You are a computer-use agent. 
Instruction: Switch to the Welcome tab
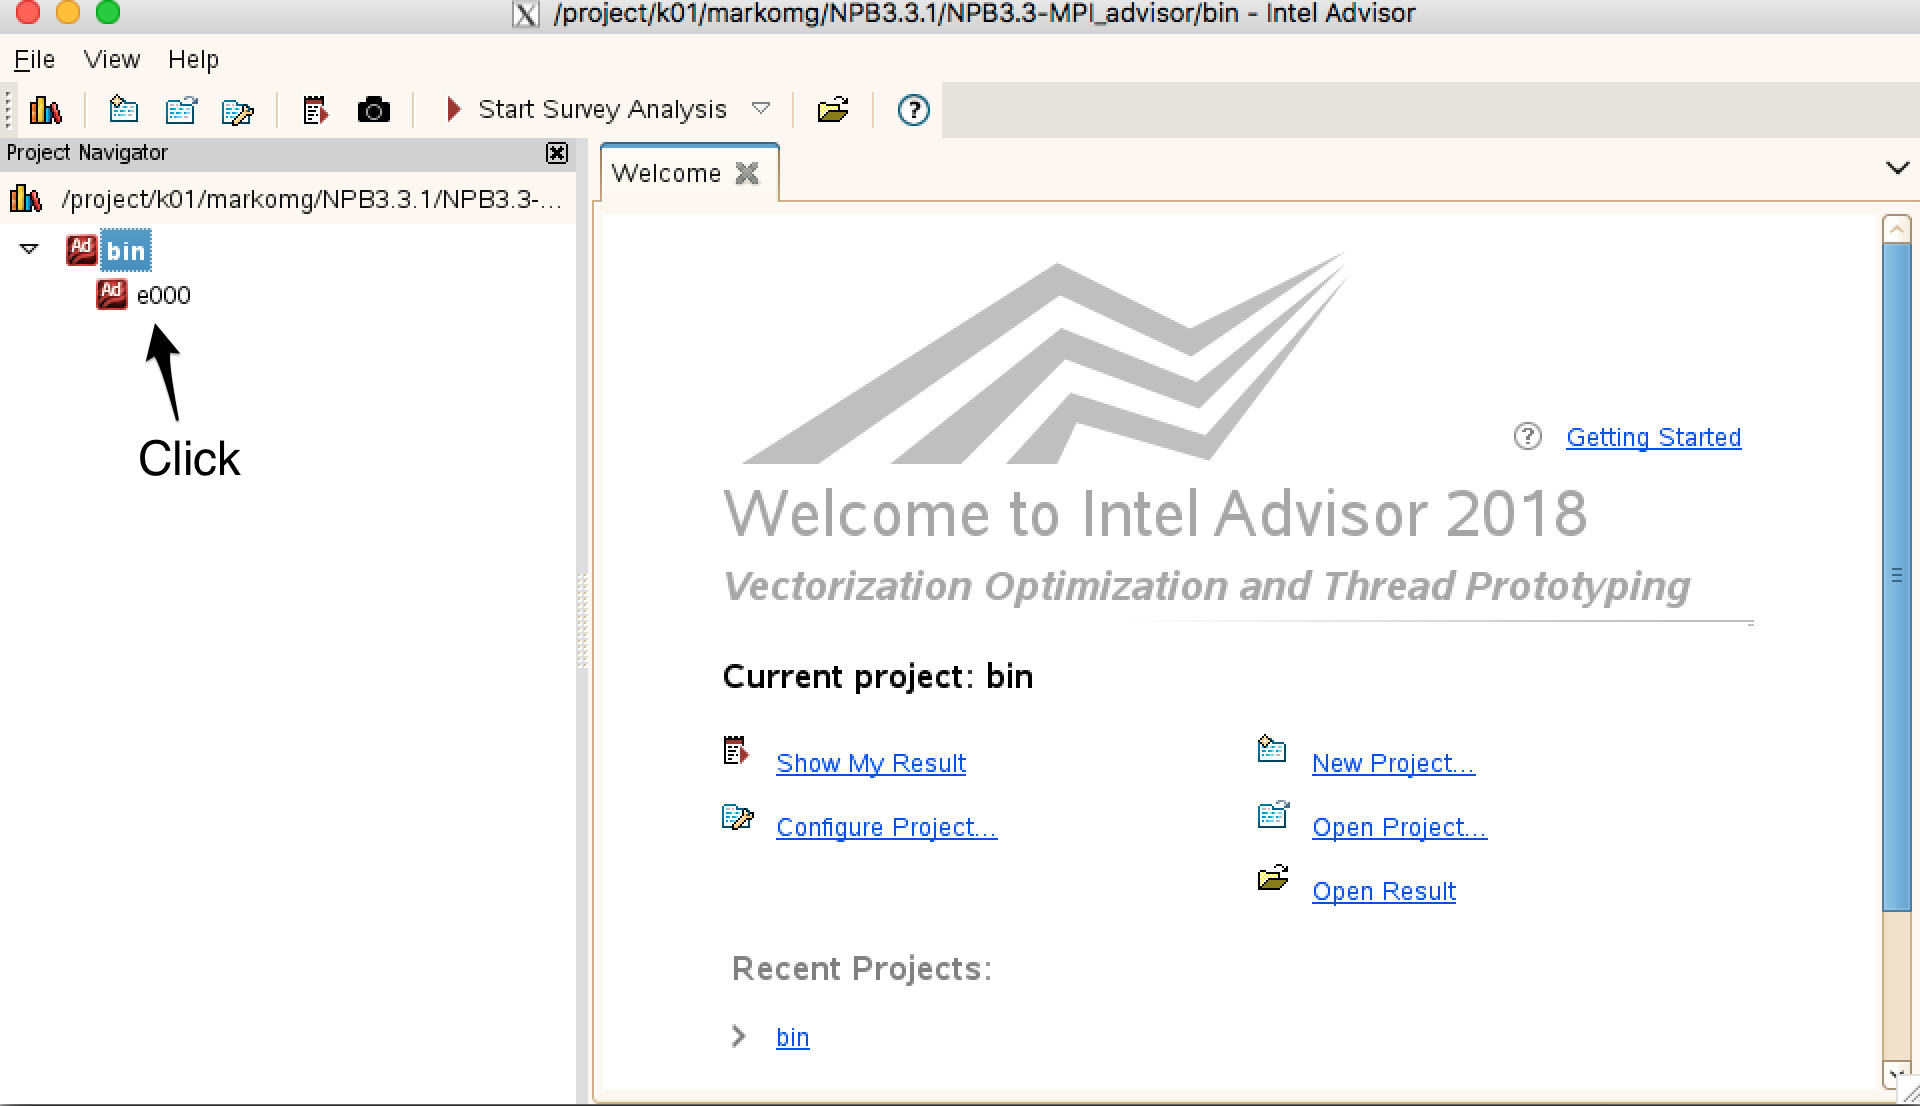click(x=666, y=173)
